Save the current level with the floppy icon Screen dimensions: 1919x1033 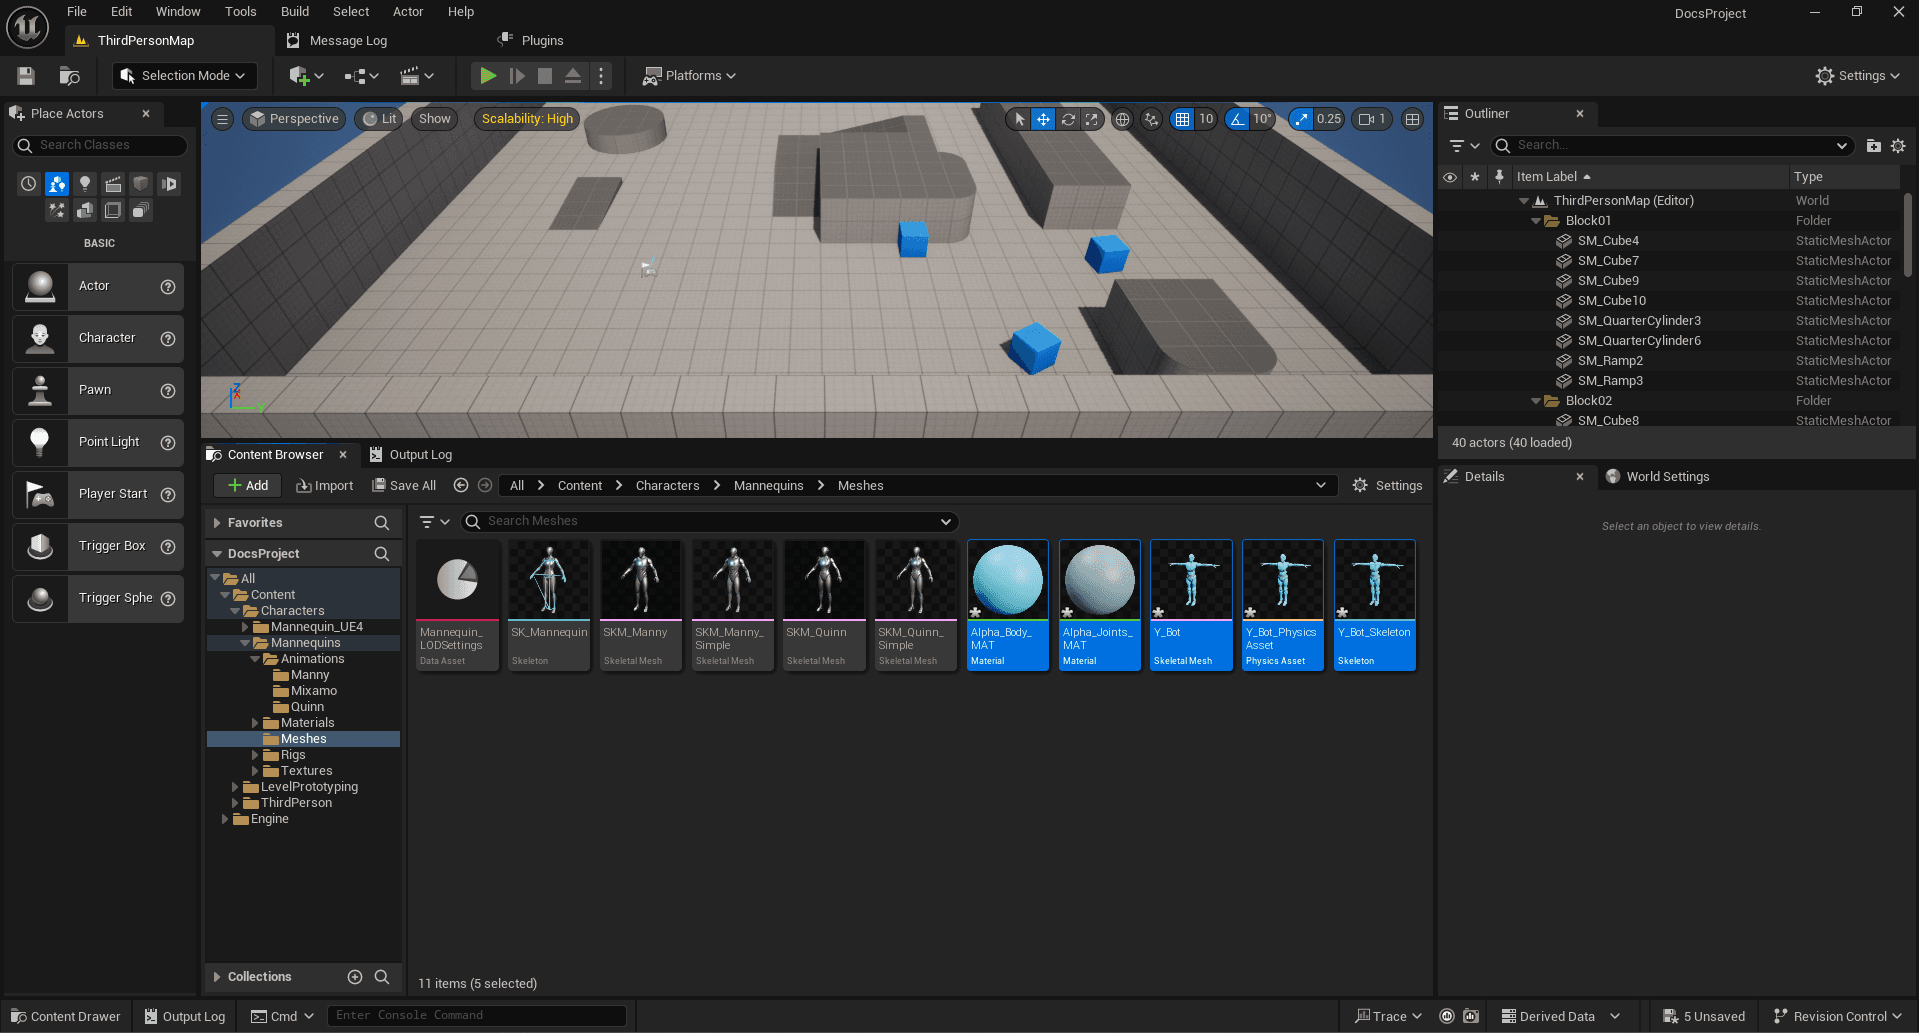tap(26, 76)
